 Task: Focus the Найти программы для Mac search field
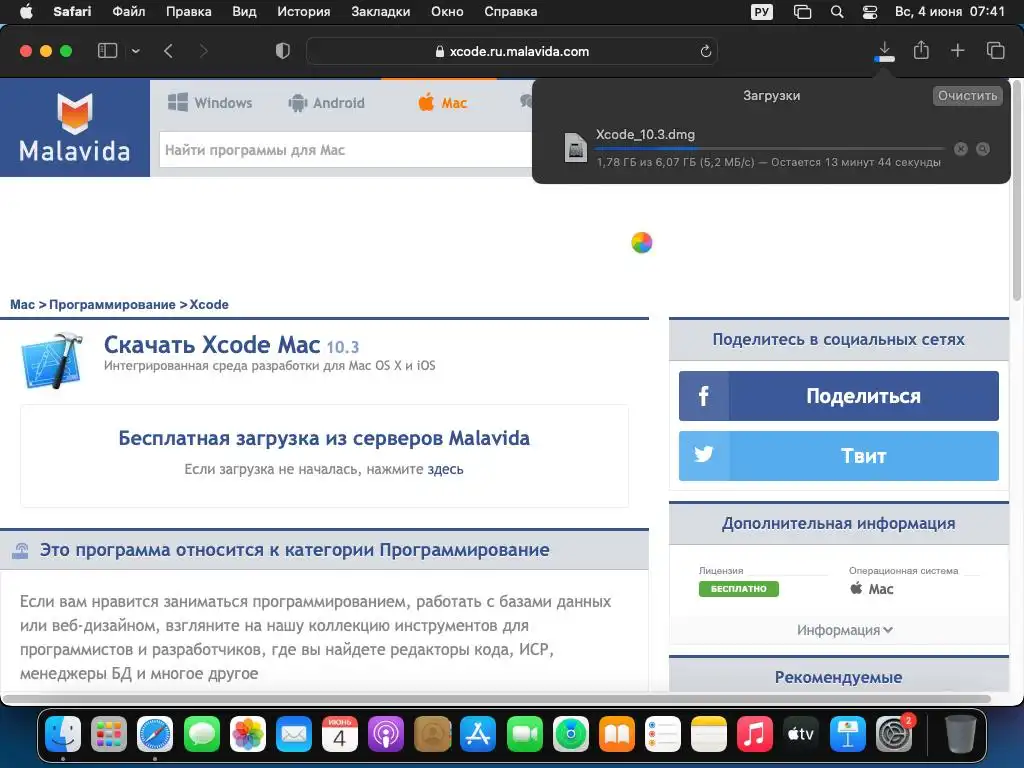click(345, 150)
